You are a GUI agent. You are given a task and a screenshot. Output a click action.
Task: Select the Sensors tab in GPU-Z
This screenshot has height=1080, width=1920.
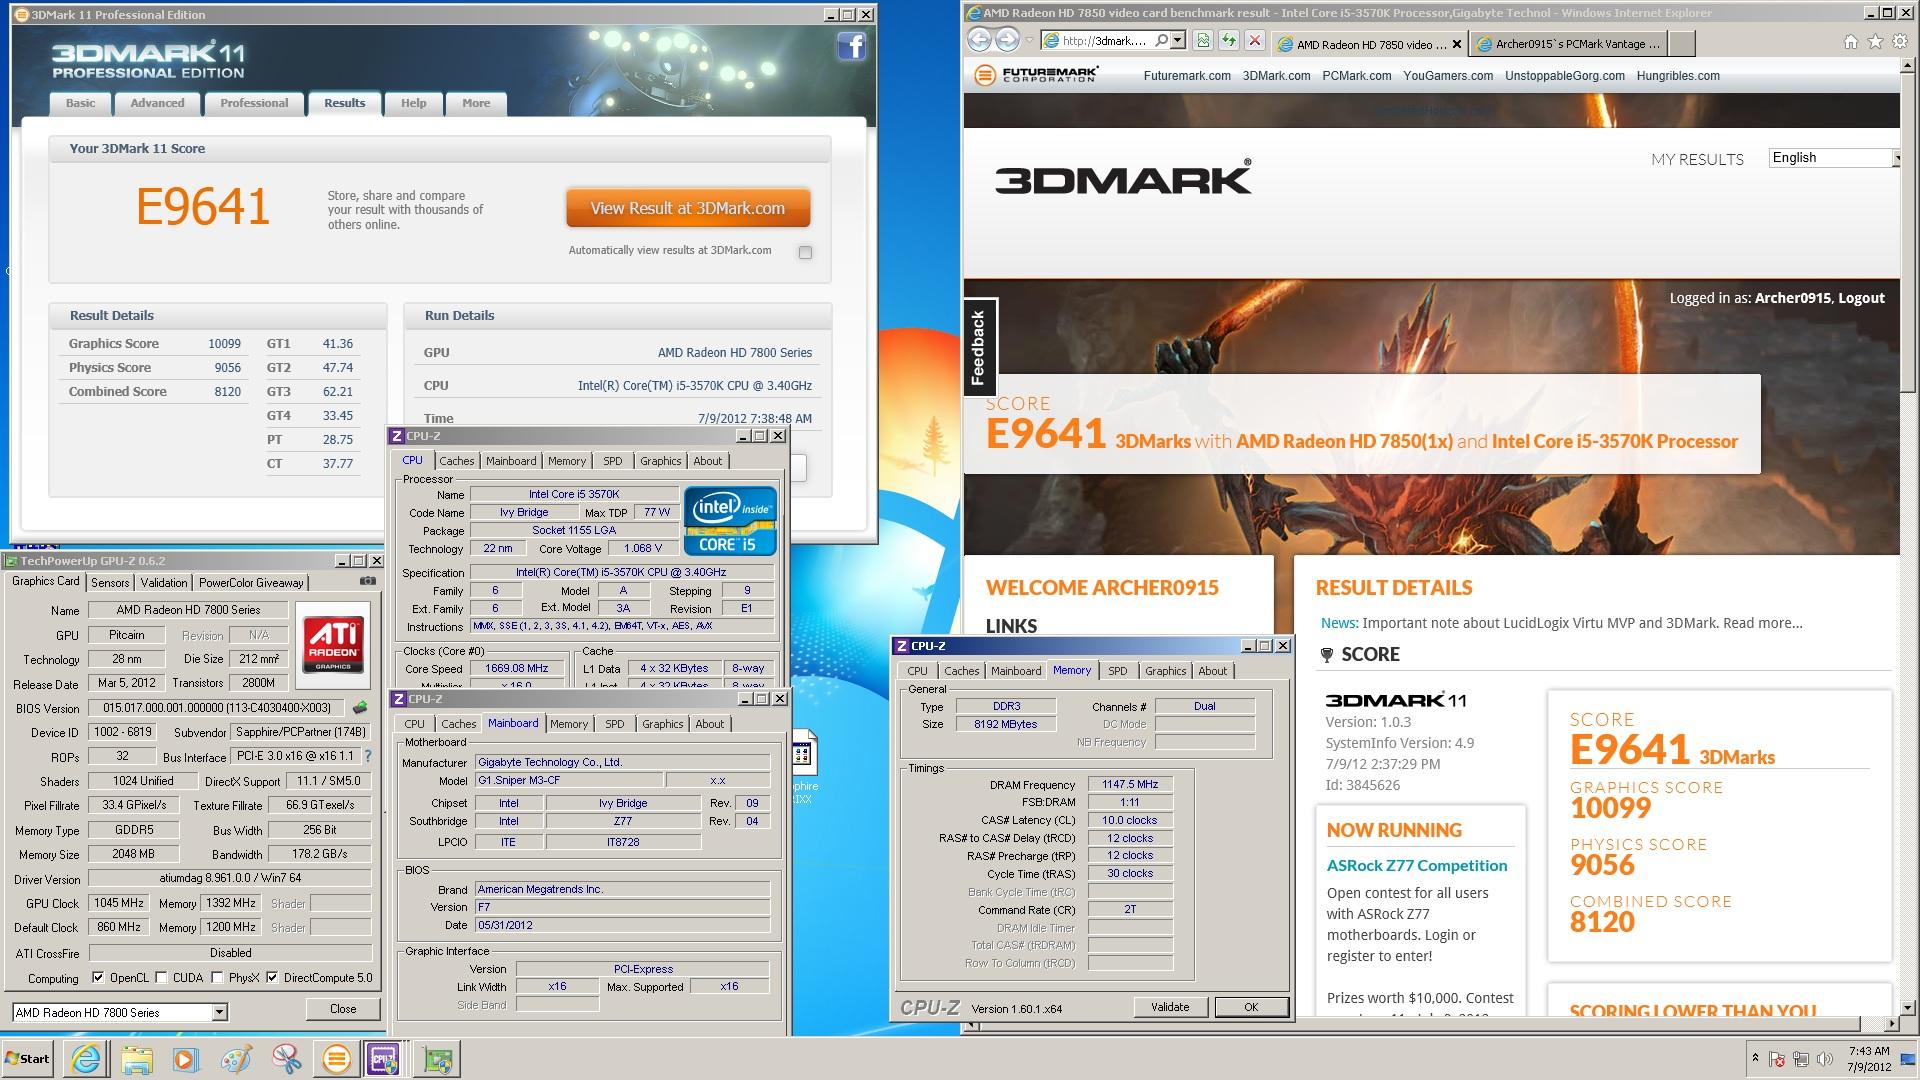point(110,583)
